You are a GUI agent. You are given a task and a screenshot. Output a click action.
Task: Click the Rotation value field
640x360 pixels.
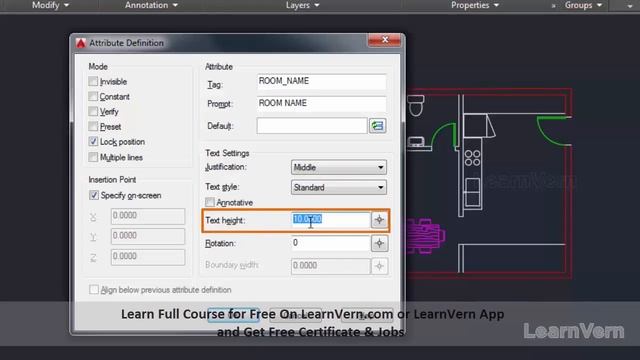[331, 243]
